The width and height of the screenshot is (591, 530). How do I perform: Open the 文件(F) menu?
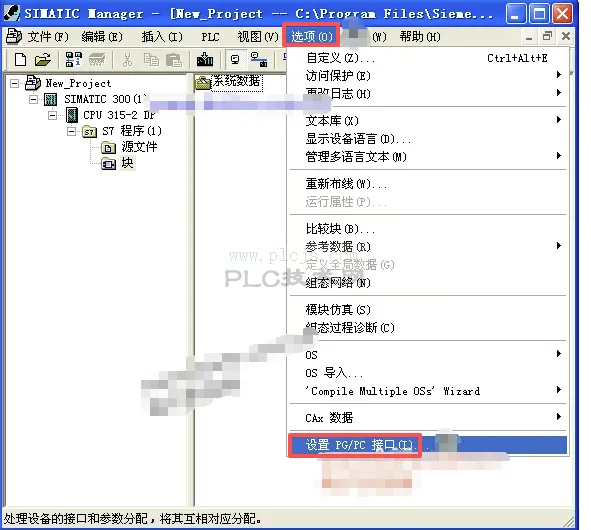pos(48,37)
